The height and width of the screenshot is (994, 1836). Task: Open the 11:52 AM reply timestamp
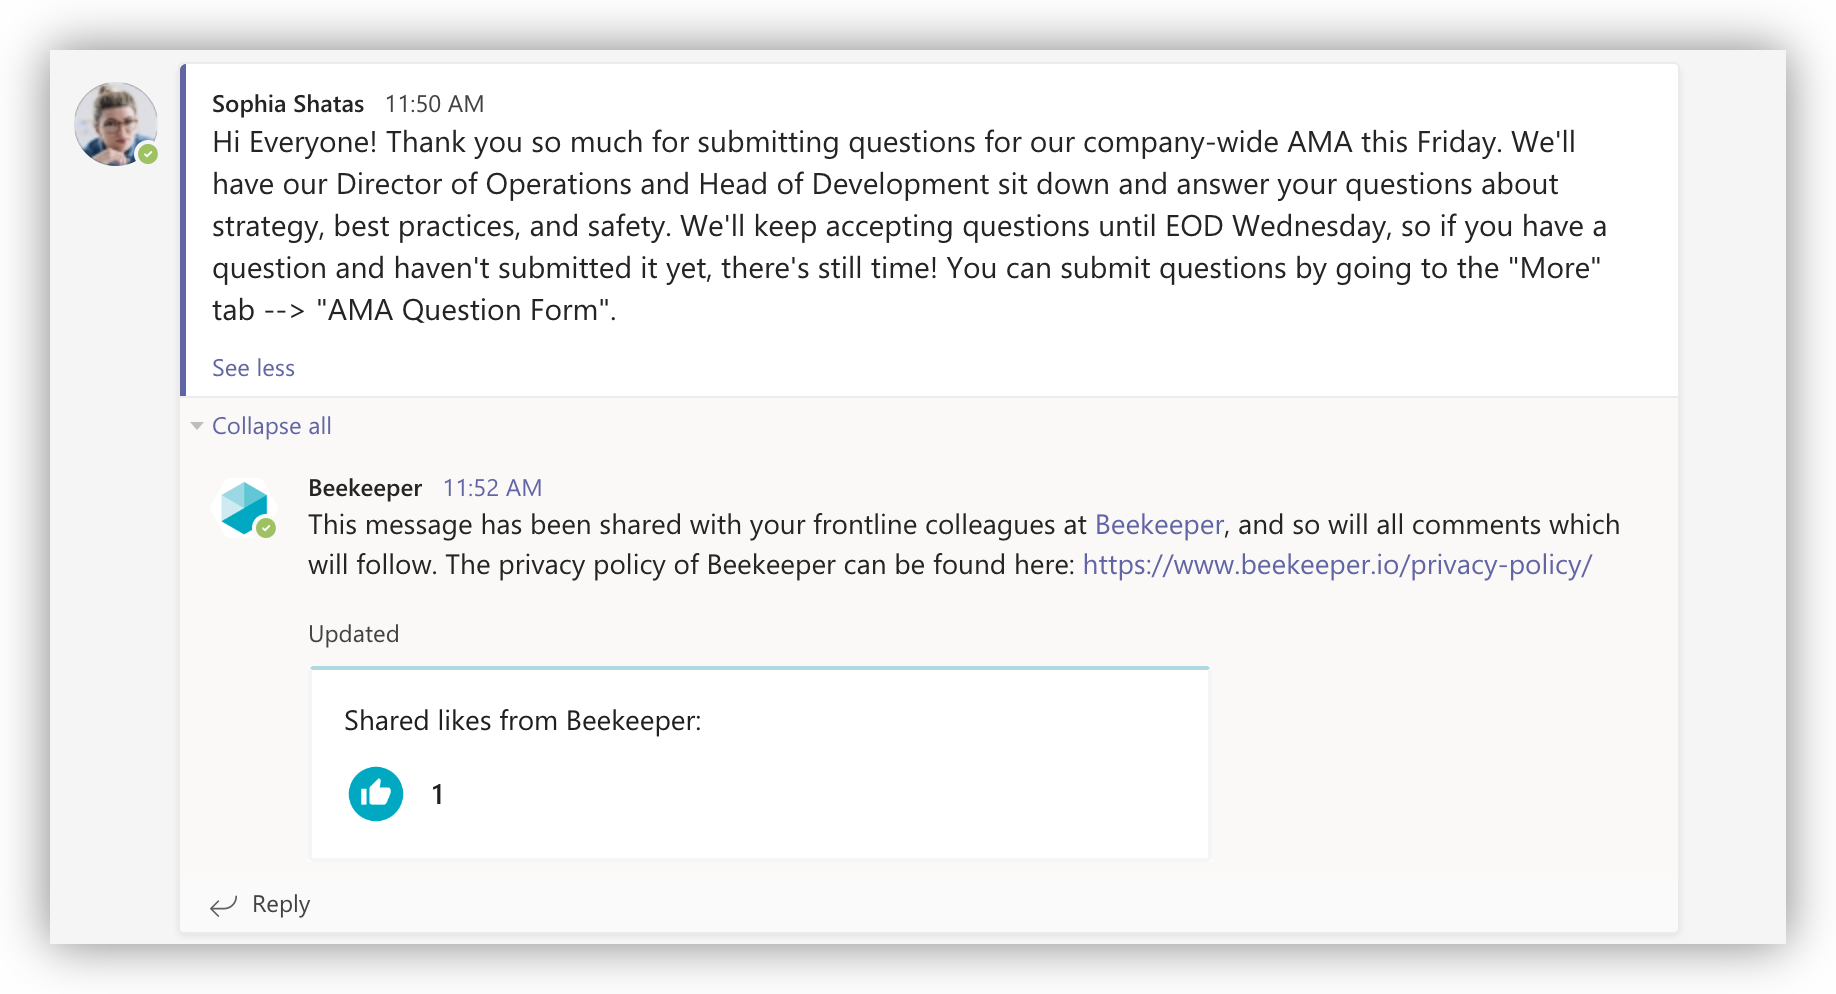492,488
